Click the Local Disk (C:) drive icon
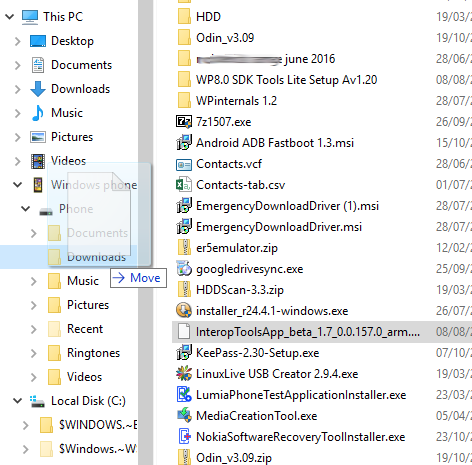 37,401
